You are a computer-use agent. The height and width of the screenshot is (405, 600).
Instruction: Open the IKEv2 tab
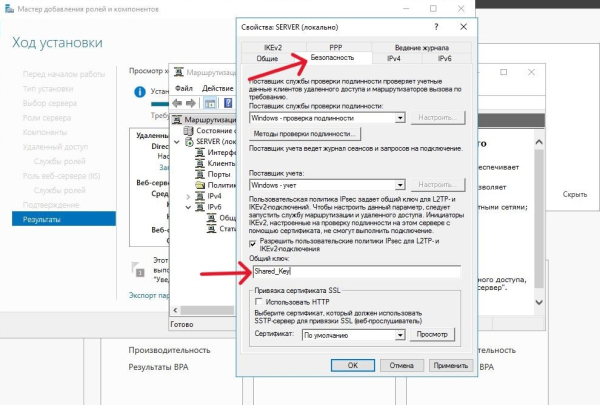[x=273, y=47]
